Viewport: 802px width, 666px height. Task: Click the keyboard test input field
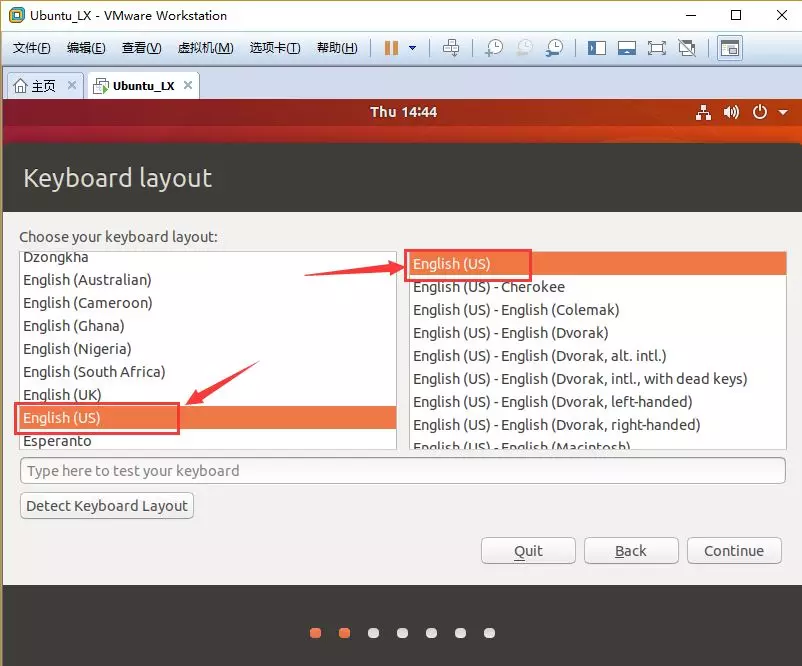(x=403, y=471)
